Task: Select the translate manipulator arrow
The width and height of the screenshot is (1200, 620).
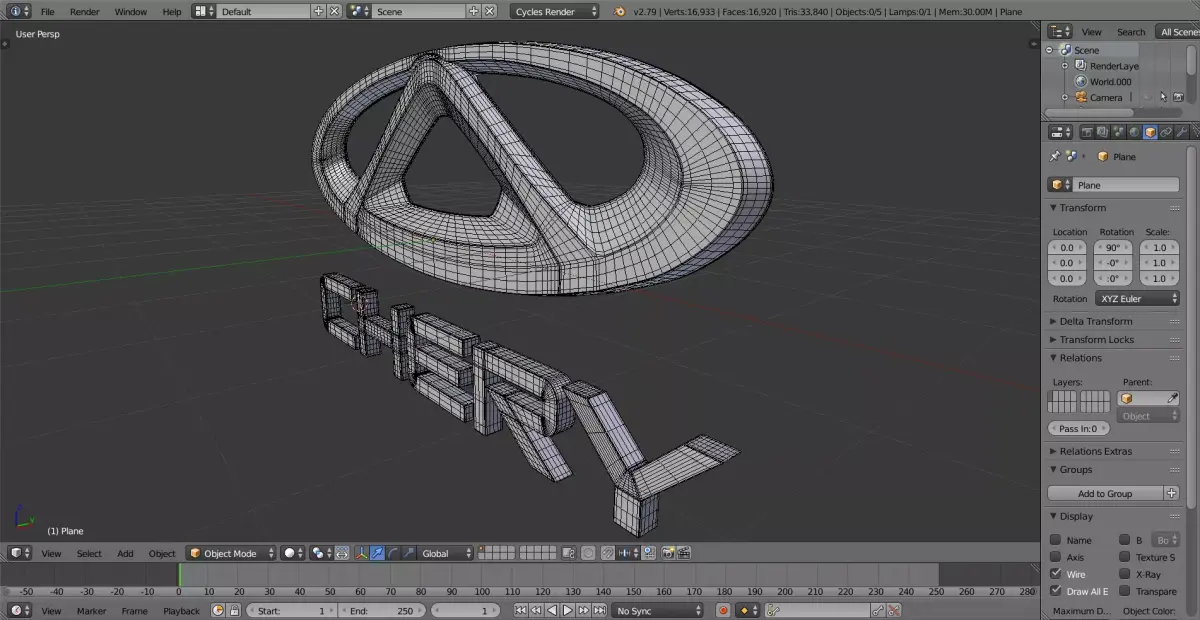Action: [x=377, y=553]
